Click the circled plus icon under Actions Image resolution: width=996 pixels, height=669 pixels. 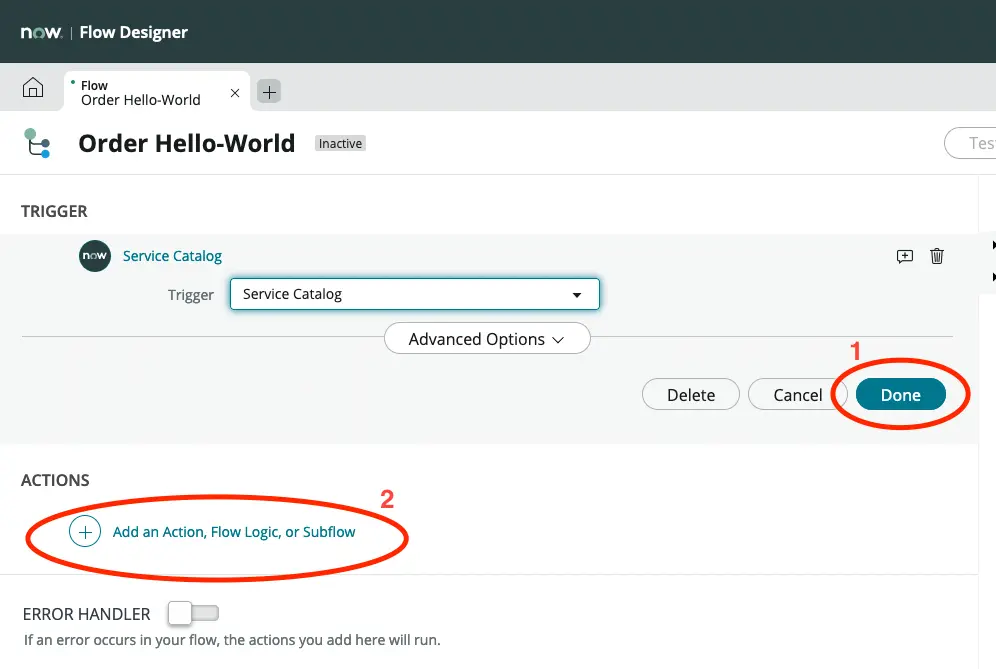[x=85, y=532]
